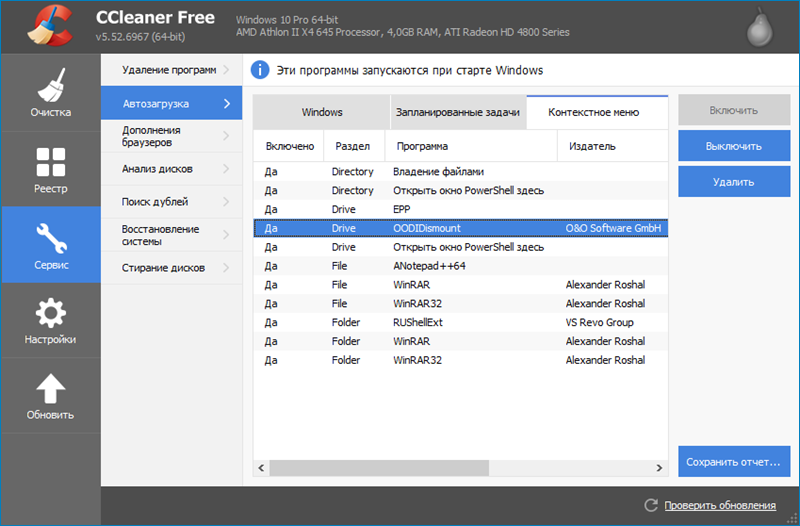Open the Очистка broom section

pos(51,92)
